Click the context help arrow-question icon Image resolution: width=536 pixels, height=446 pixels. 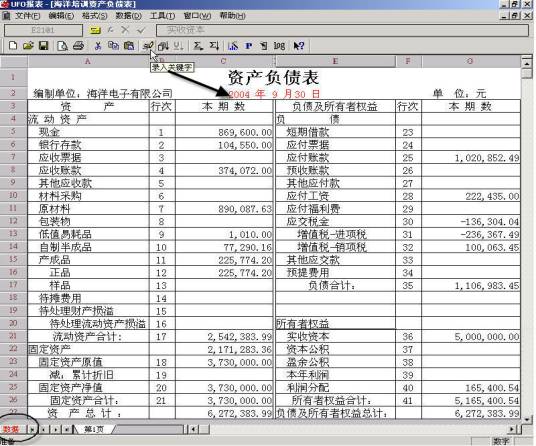tap(298, 45)
